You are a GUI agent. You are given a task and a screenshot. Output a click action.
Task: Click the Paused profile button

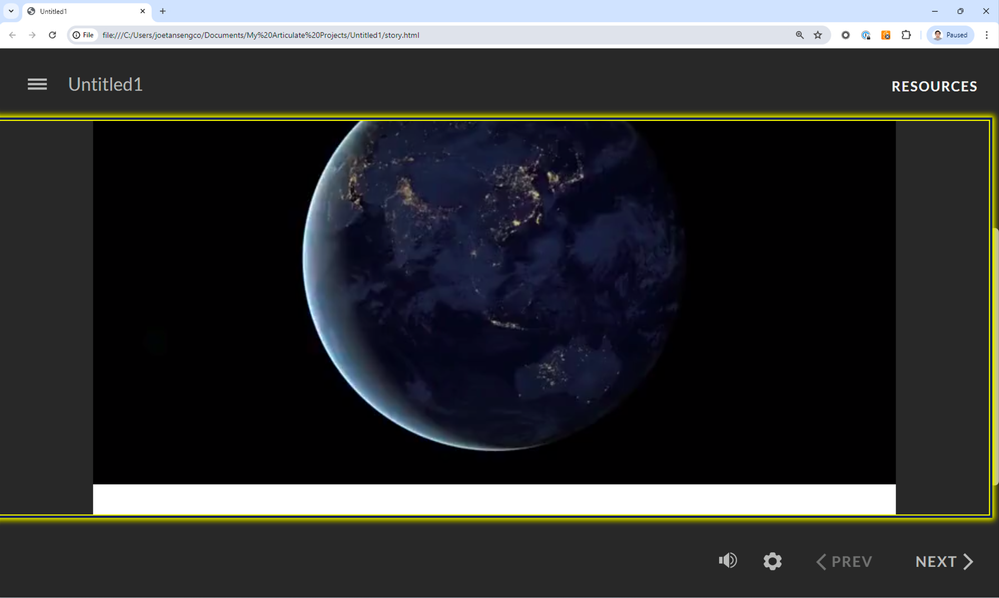(950, 35)
